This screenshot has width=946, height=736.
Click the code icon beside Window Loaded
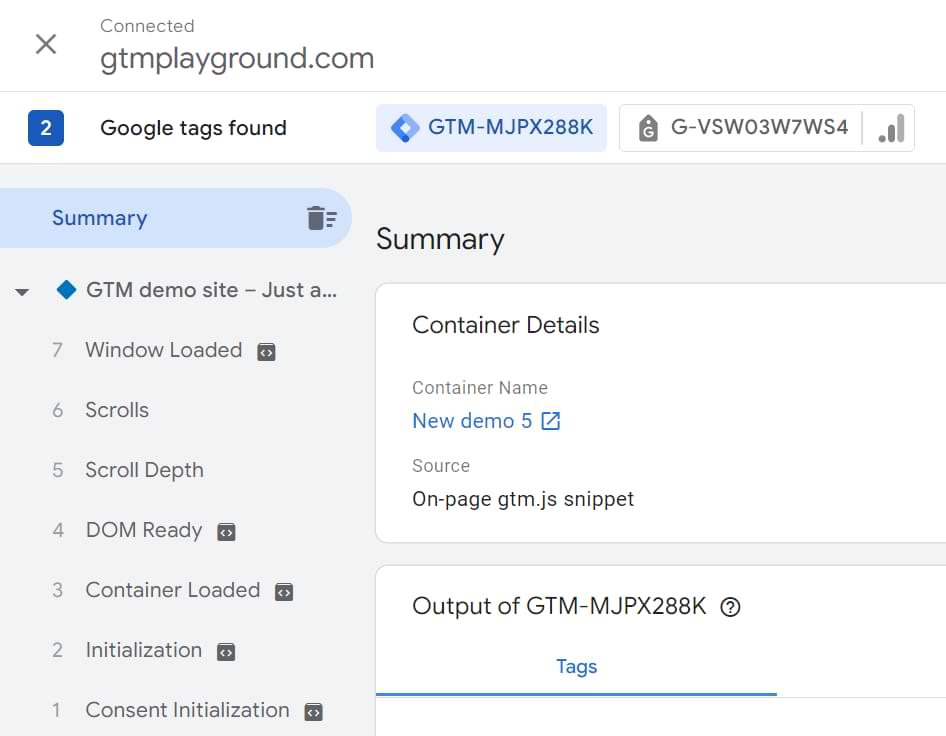pyautogui.click(x=266, y=352)
